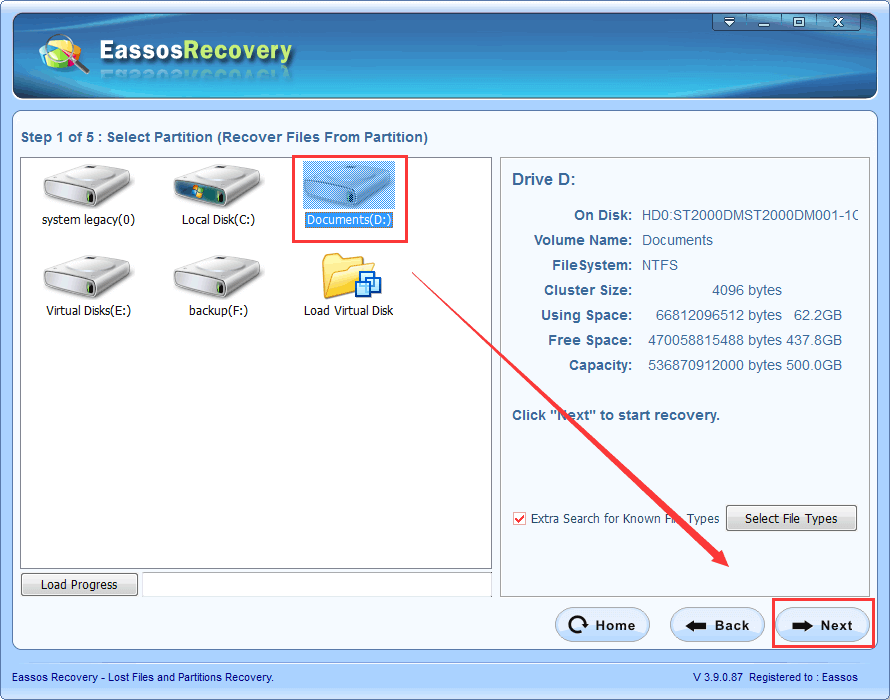Click the Registered to : Eassos text

pyautogui.click(x=803, y=677)
